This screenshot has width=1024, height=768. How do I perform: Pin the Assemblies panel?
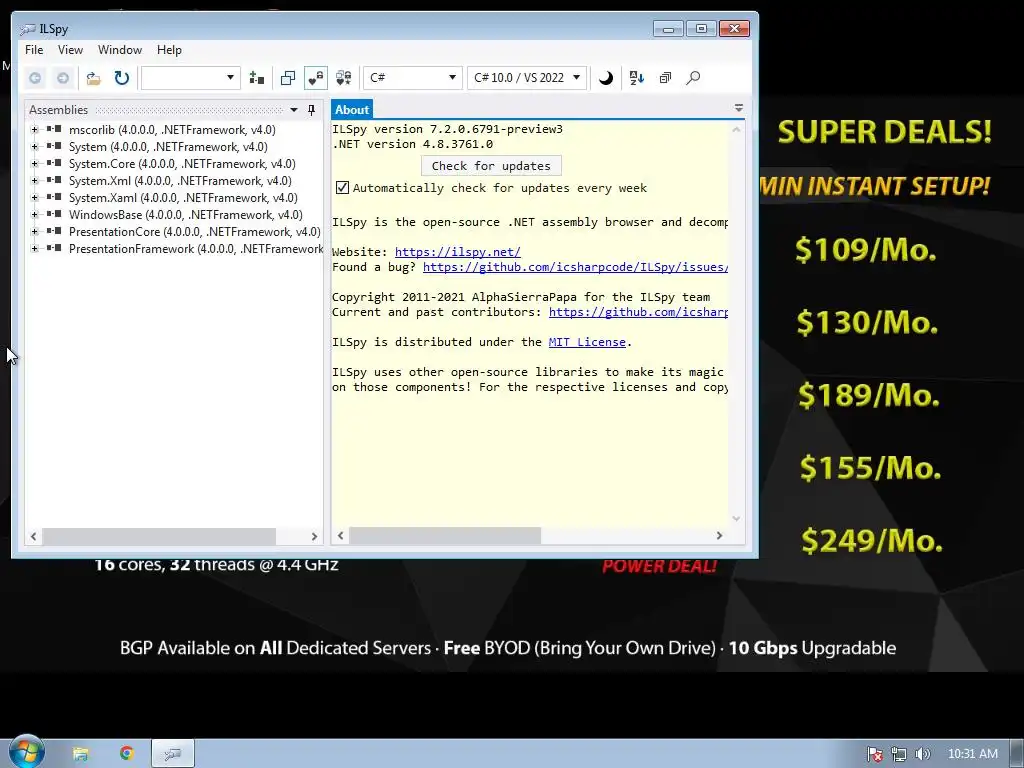(x=312, y=110)
